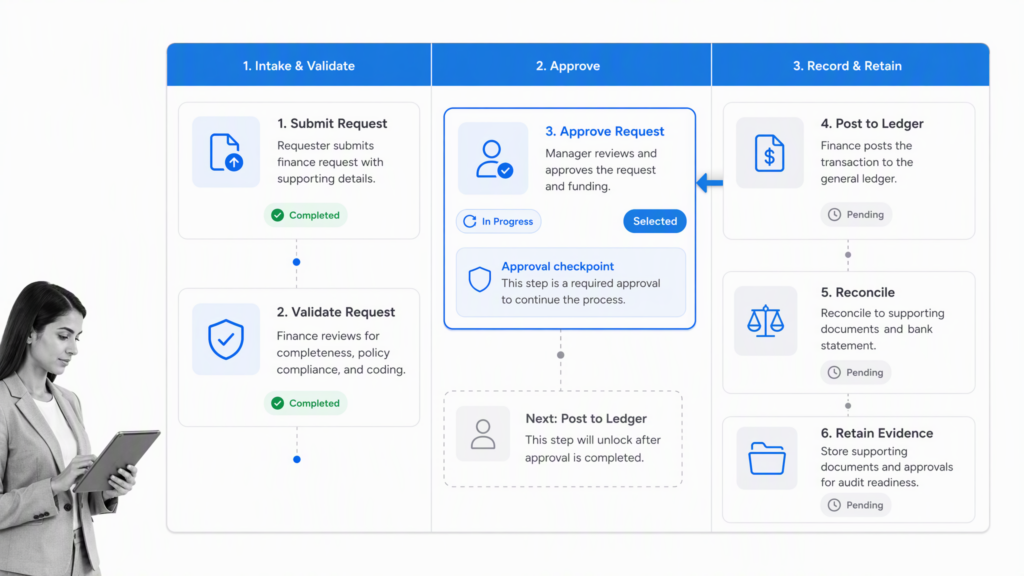Click the Completed label under Validate Request
Image resolution: width=1024 pixels, height=576 pixels.
[314, 403]
